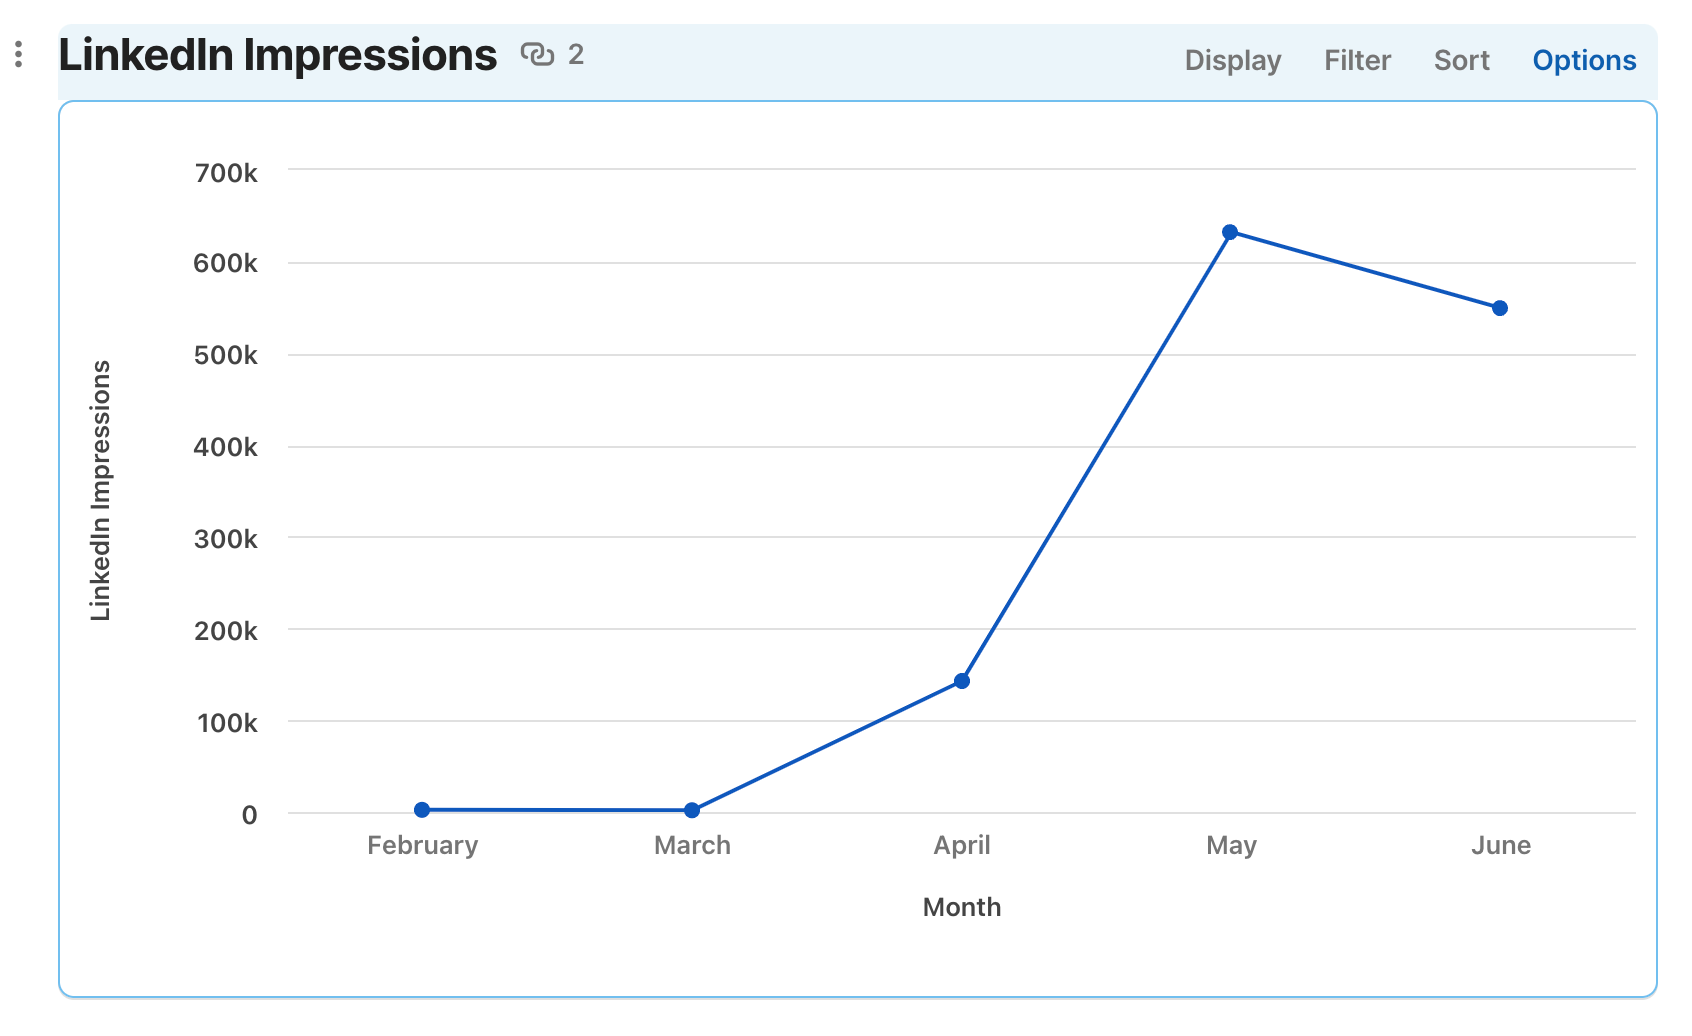Click the 200k y-axis tick label
This screenshot has width=1692, height=1036.
(x=226, y=631)
